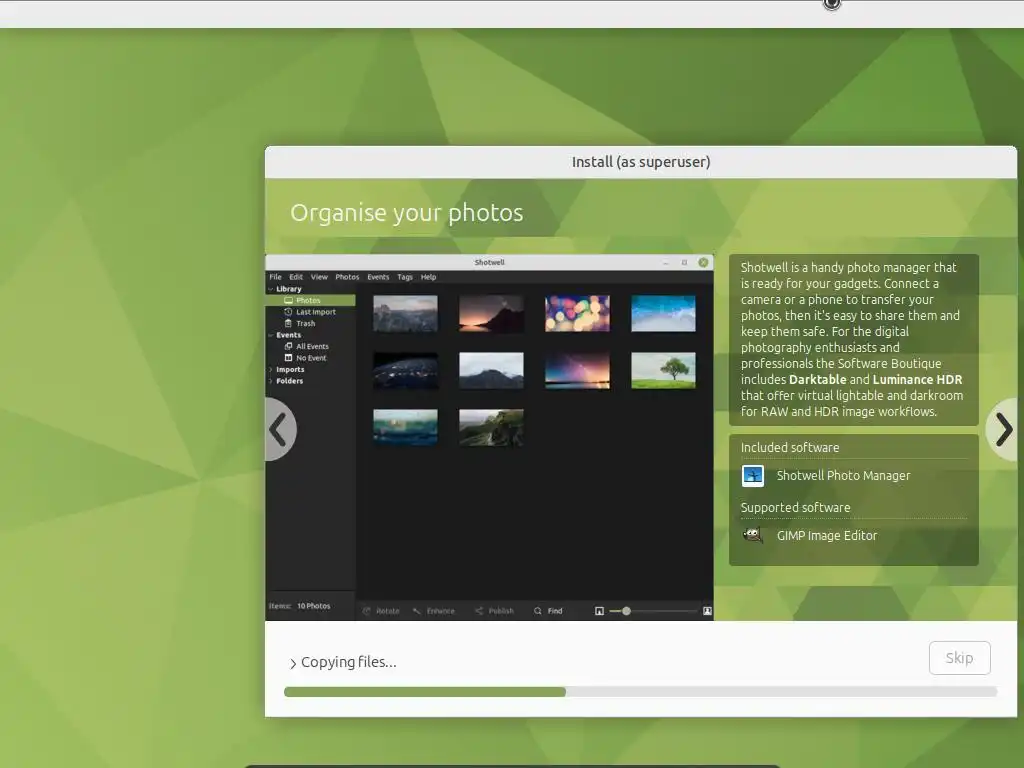Click the 'Included software' heading
The height and width of the screenshot is (768, 1024).
[790, 447]
